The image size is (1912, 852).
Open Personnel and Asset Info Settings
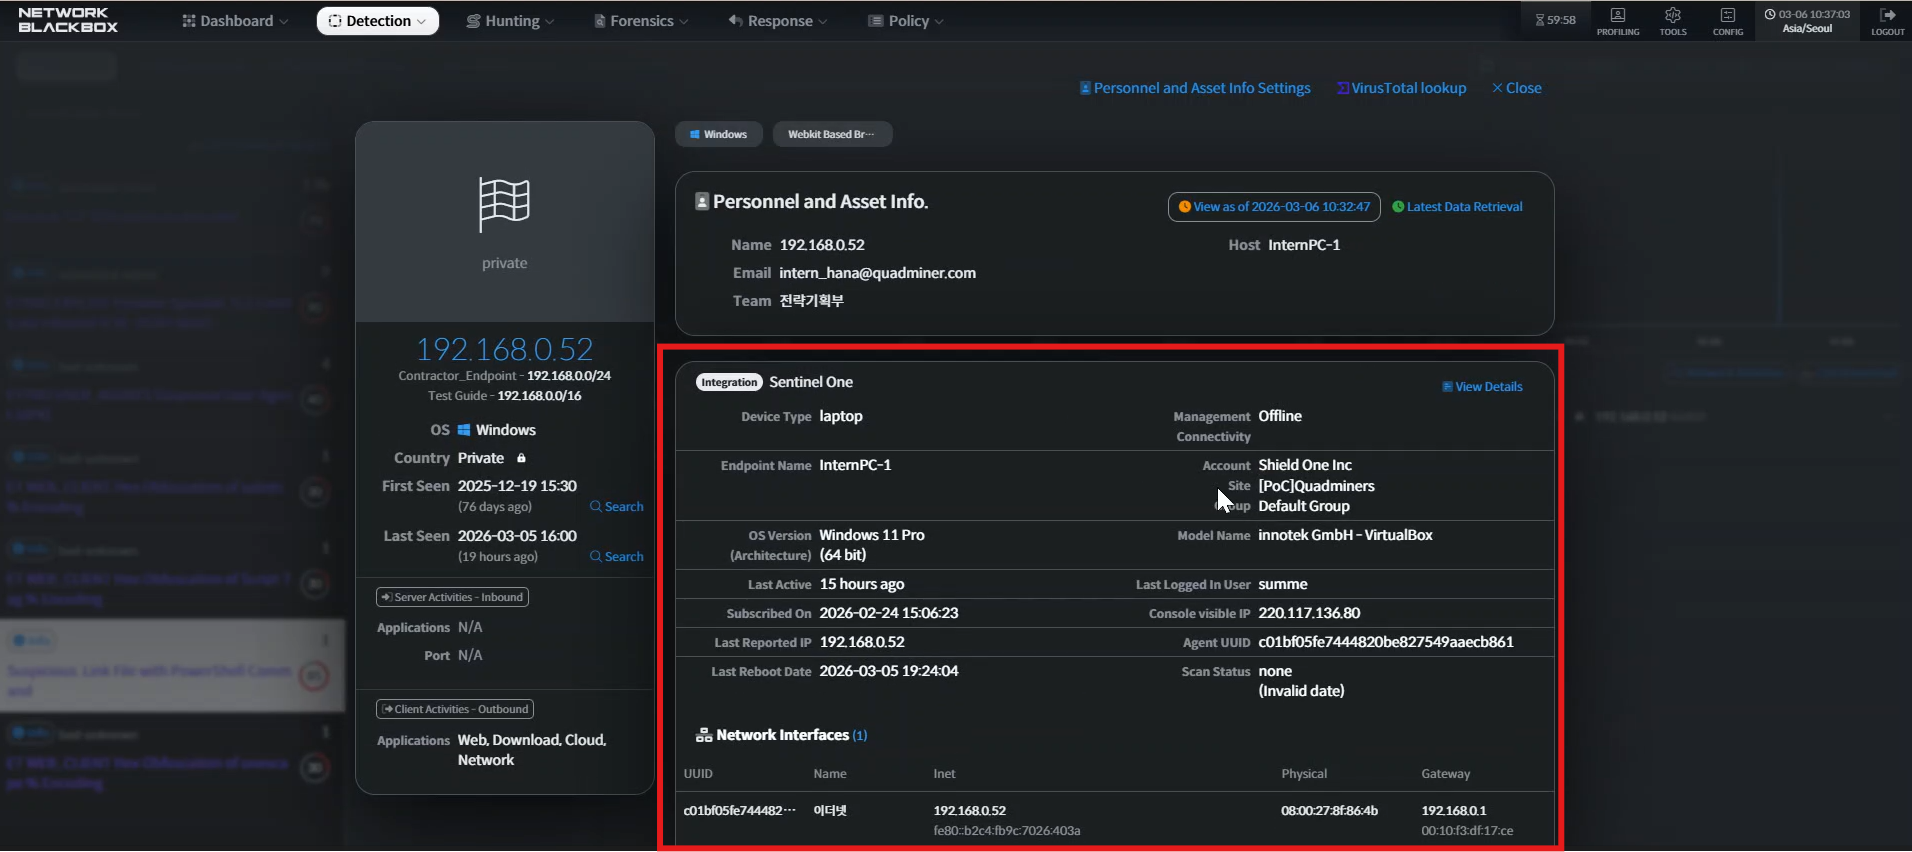[1195, 88]
